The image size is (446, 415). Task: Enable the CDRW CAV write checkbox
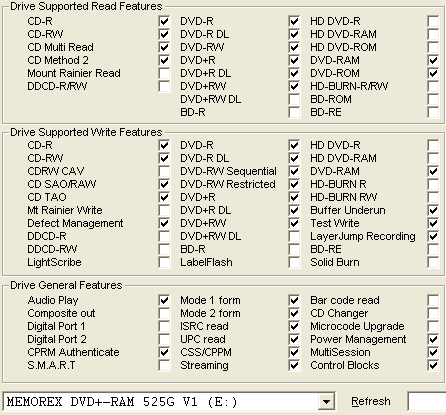(x=164, y=171)
